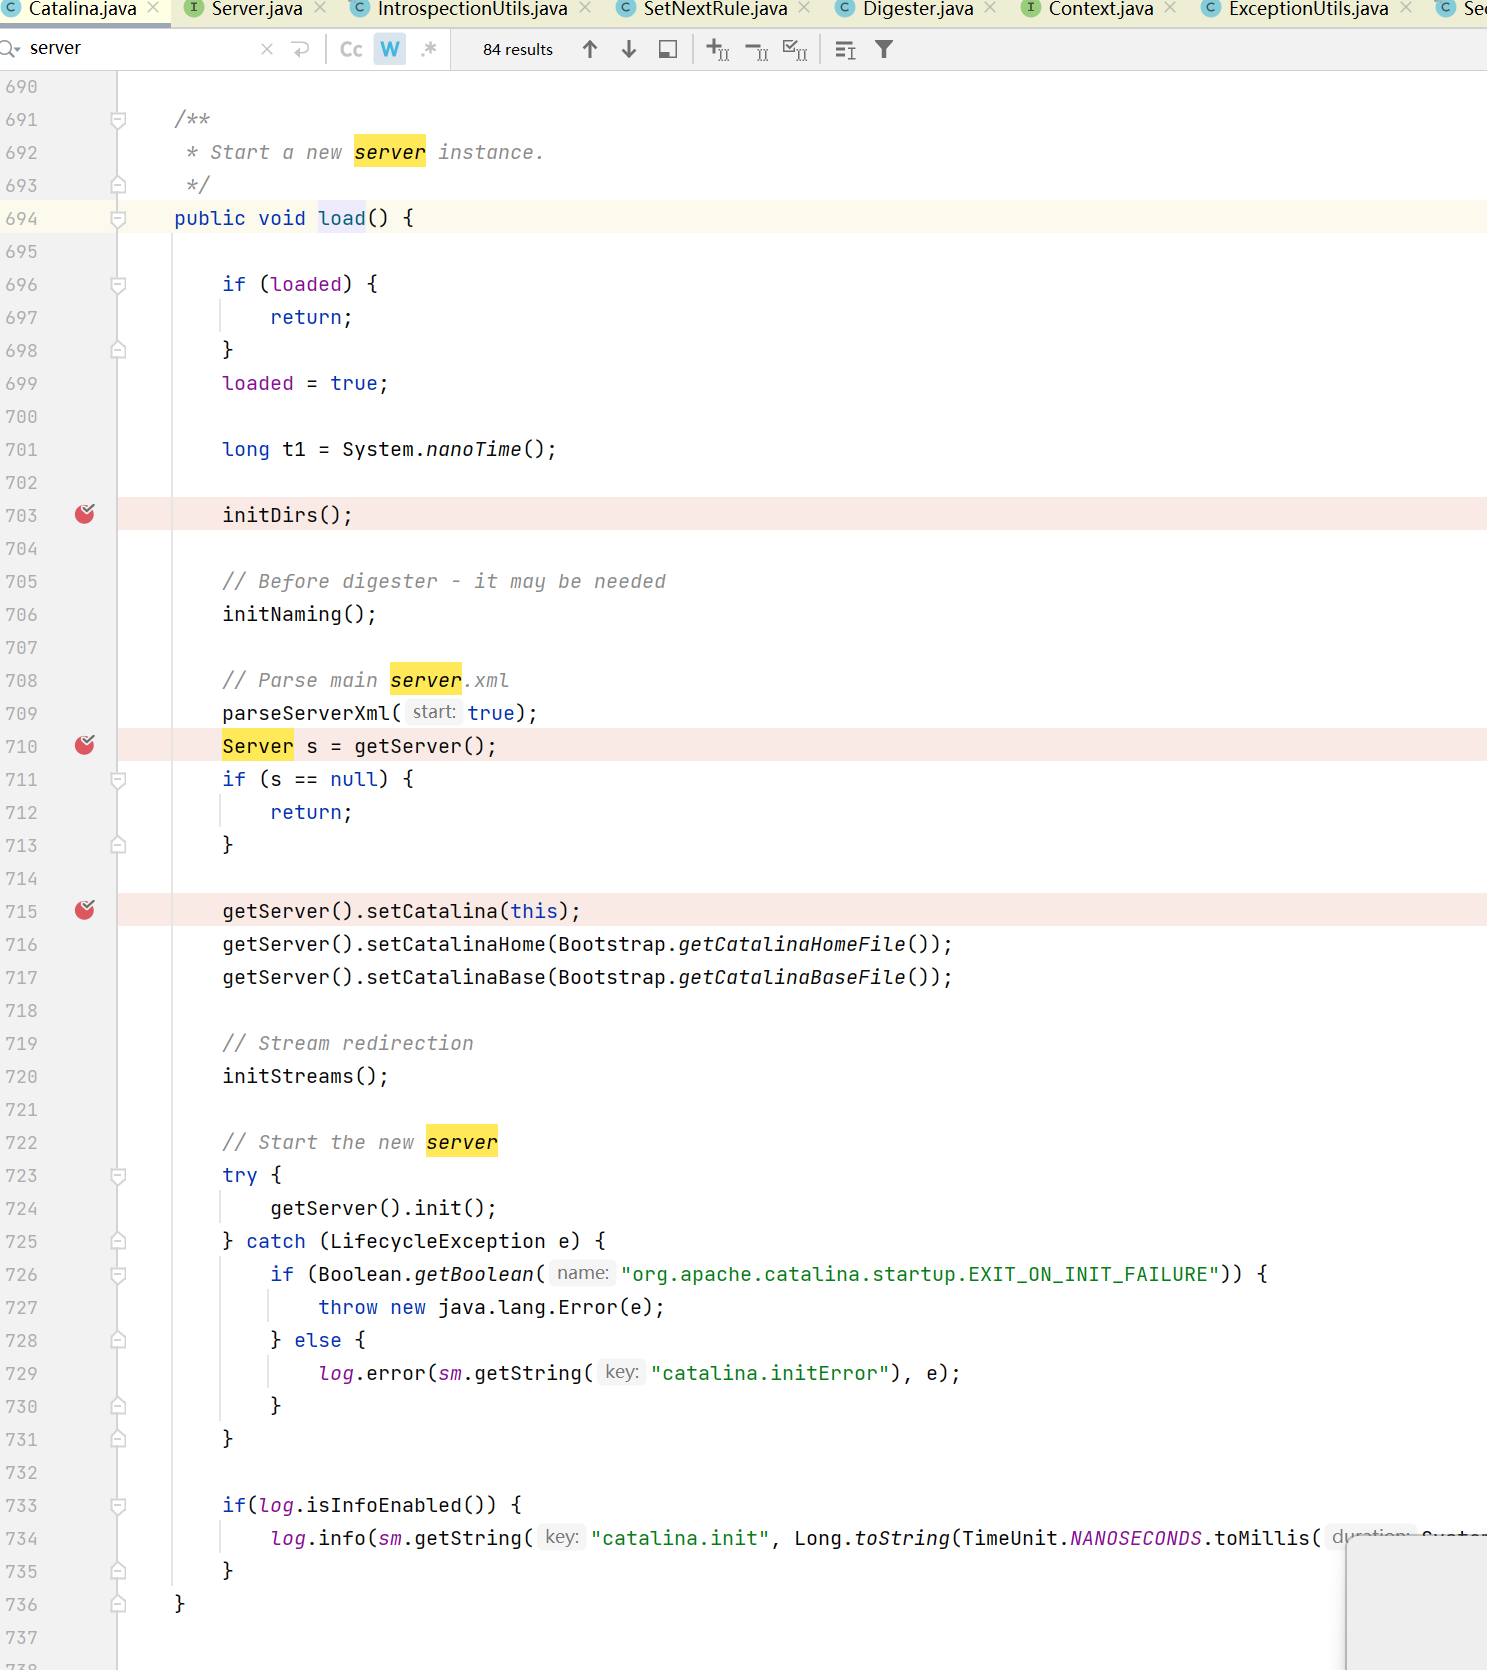Image resolution: width=1487 pixels, height=1670 pixels.
Task: Click "catalina.initError" string literal
Action: tap(770, 1373)
